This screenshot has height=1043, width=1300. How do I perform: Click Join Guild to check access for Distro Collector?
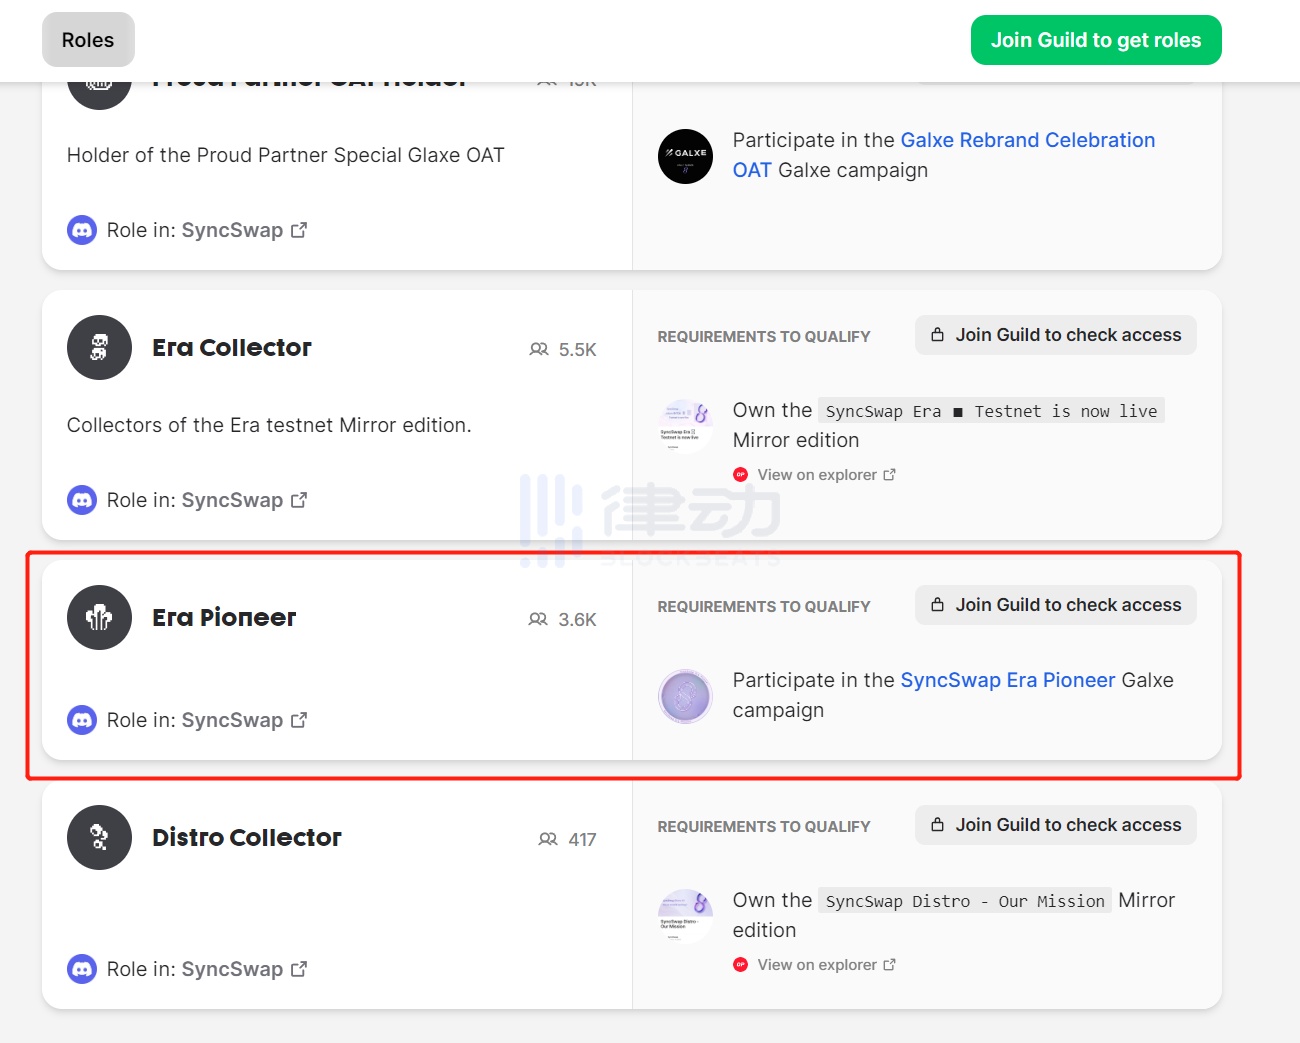(x=1055, y=825)
